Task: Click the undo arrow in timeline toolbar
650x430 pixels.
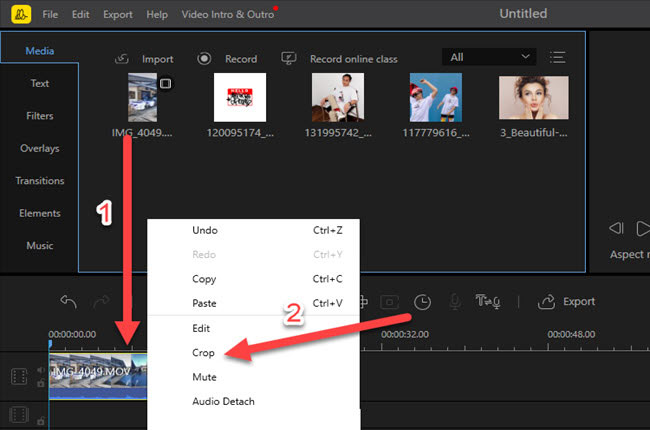Action: click(x=68, y=301)
